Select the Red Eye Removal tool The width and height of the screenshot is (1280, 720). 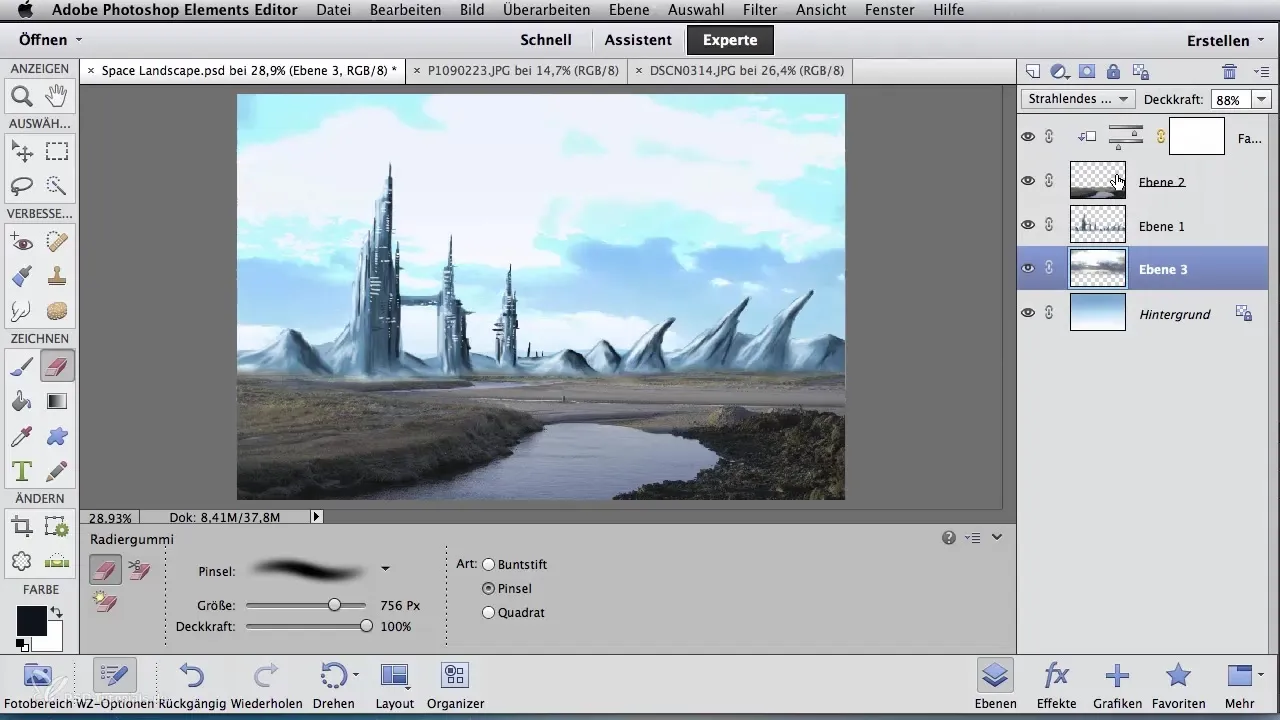[x=22, y=242]
